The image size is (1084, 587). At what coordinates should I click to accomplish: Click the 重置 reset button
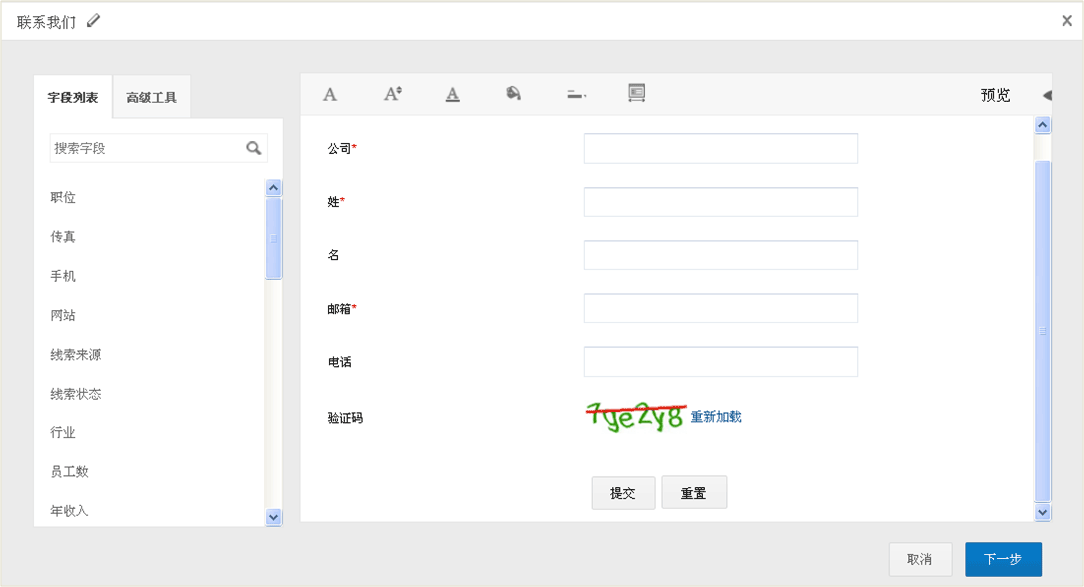pyautogui.click(x=694, y=492)
